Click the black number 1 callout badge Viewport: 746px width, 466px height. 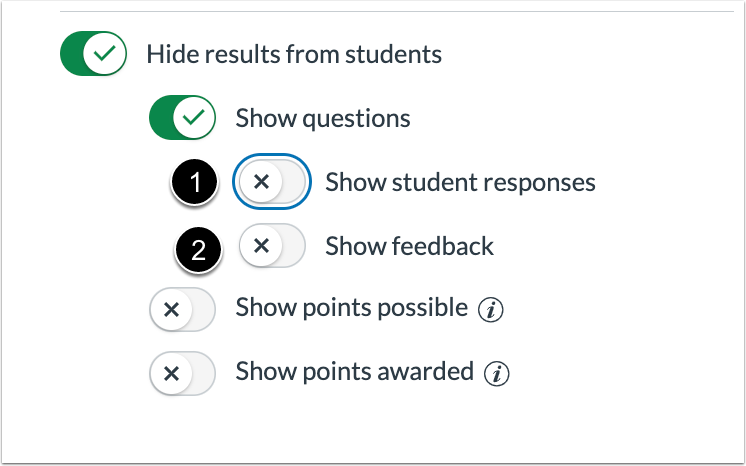click(195, 182)
